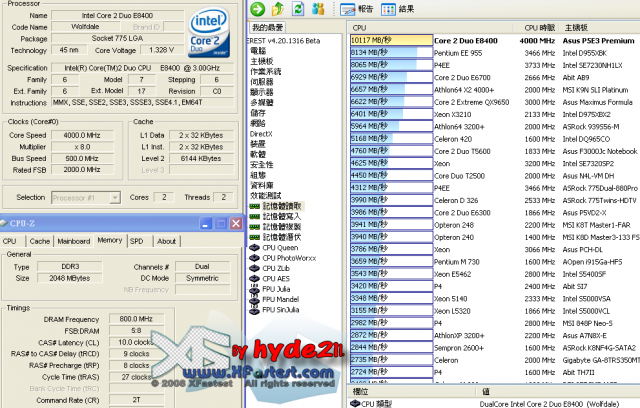Open the 結果 results toolbar button
The width and height of the screenshot is (640, 408).
pos(397,9)
